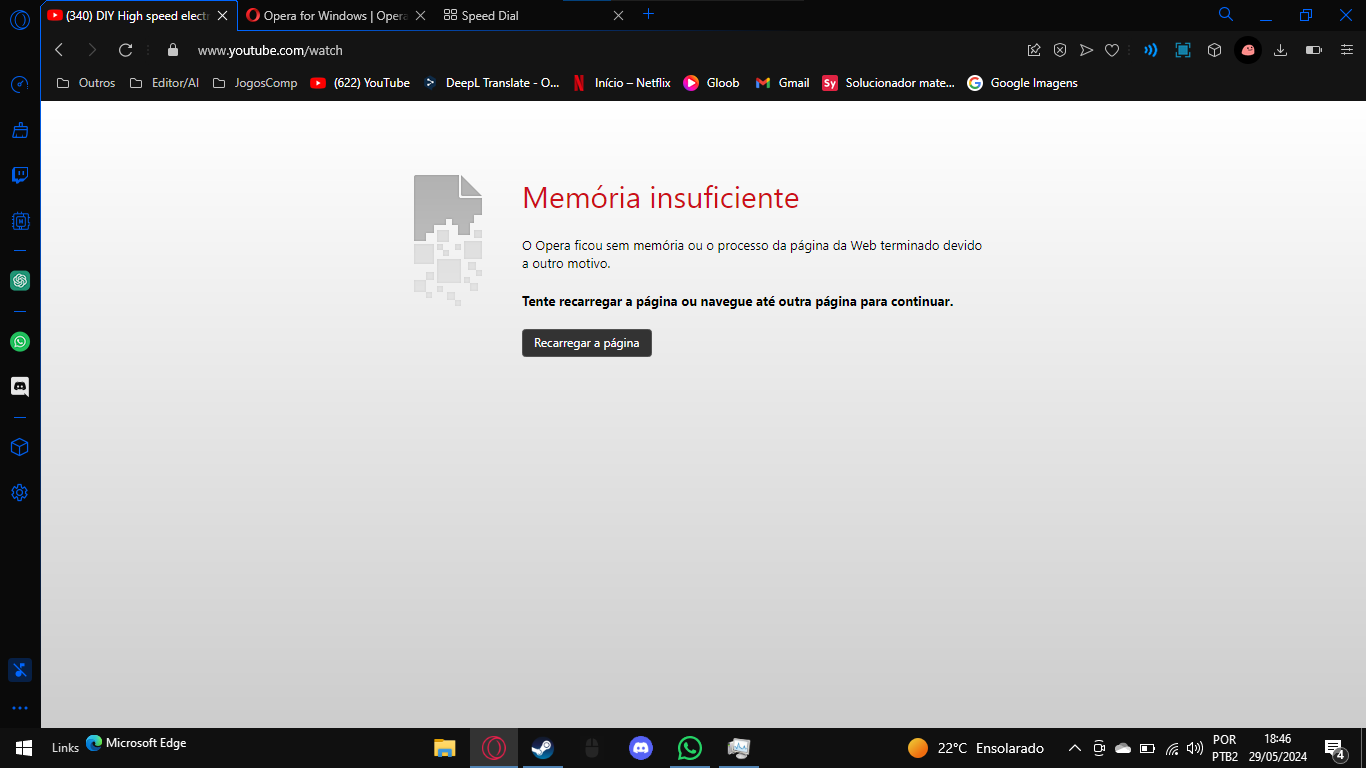This screenshot has width=1366, height=768.
Task: Switch to the Speed Dial tab
Action: point(533,16)
